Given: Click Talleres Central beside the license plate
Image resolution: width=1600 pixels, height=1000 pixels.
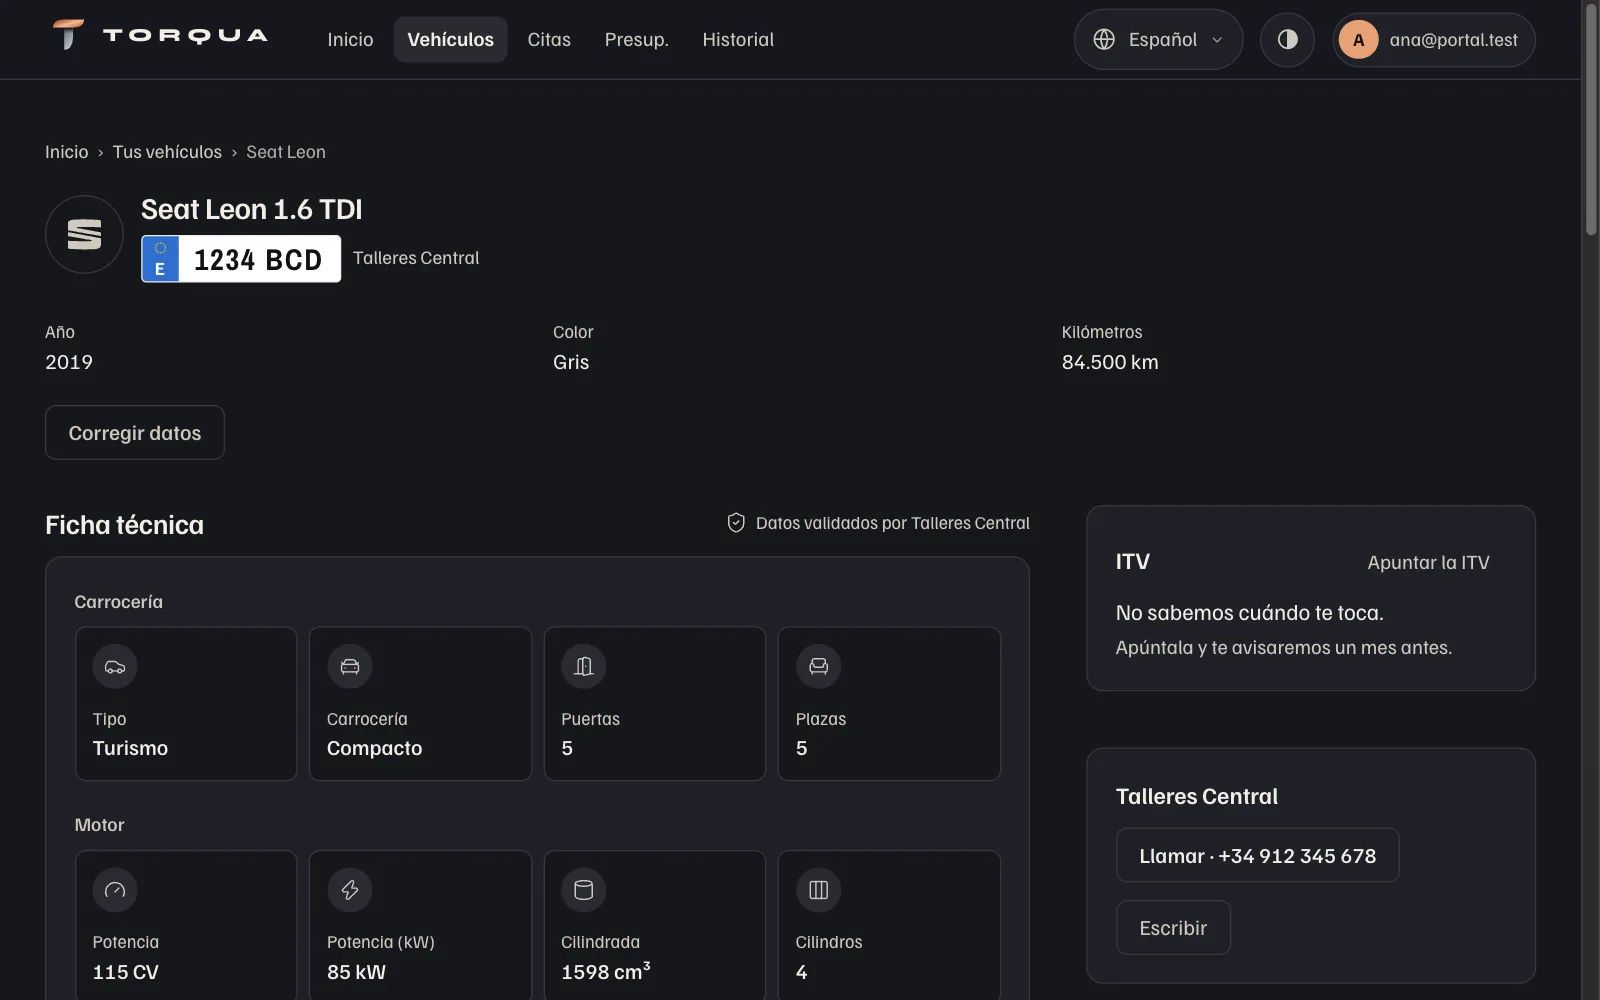Looking at the screenshot, I should pos(416,258).
